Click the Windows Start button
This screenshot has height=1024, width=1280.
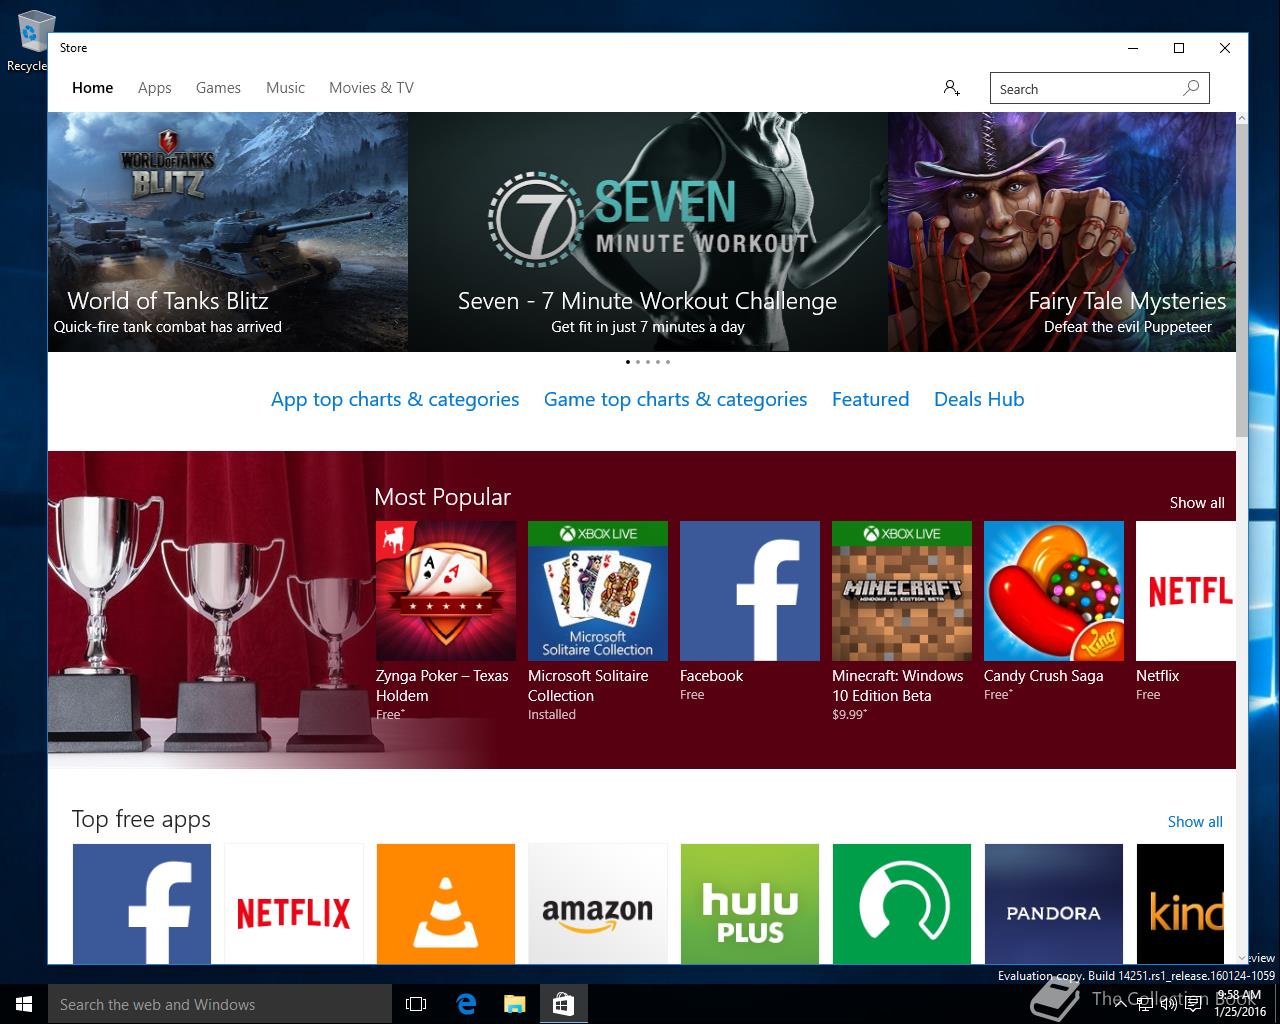click(x=24, y=1004)
